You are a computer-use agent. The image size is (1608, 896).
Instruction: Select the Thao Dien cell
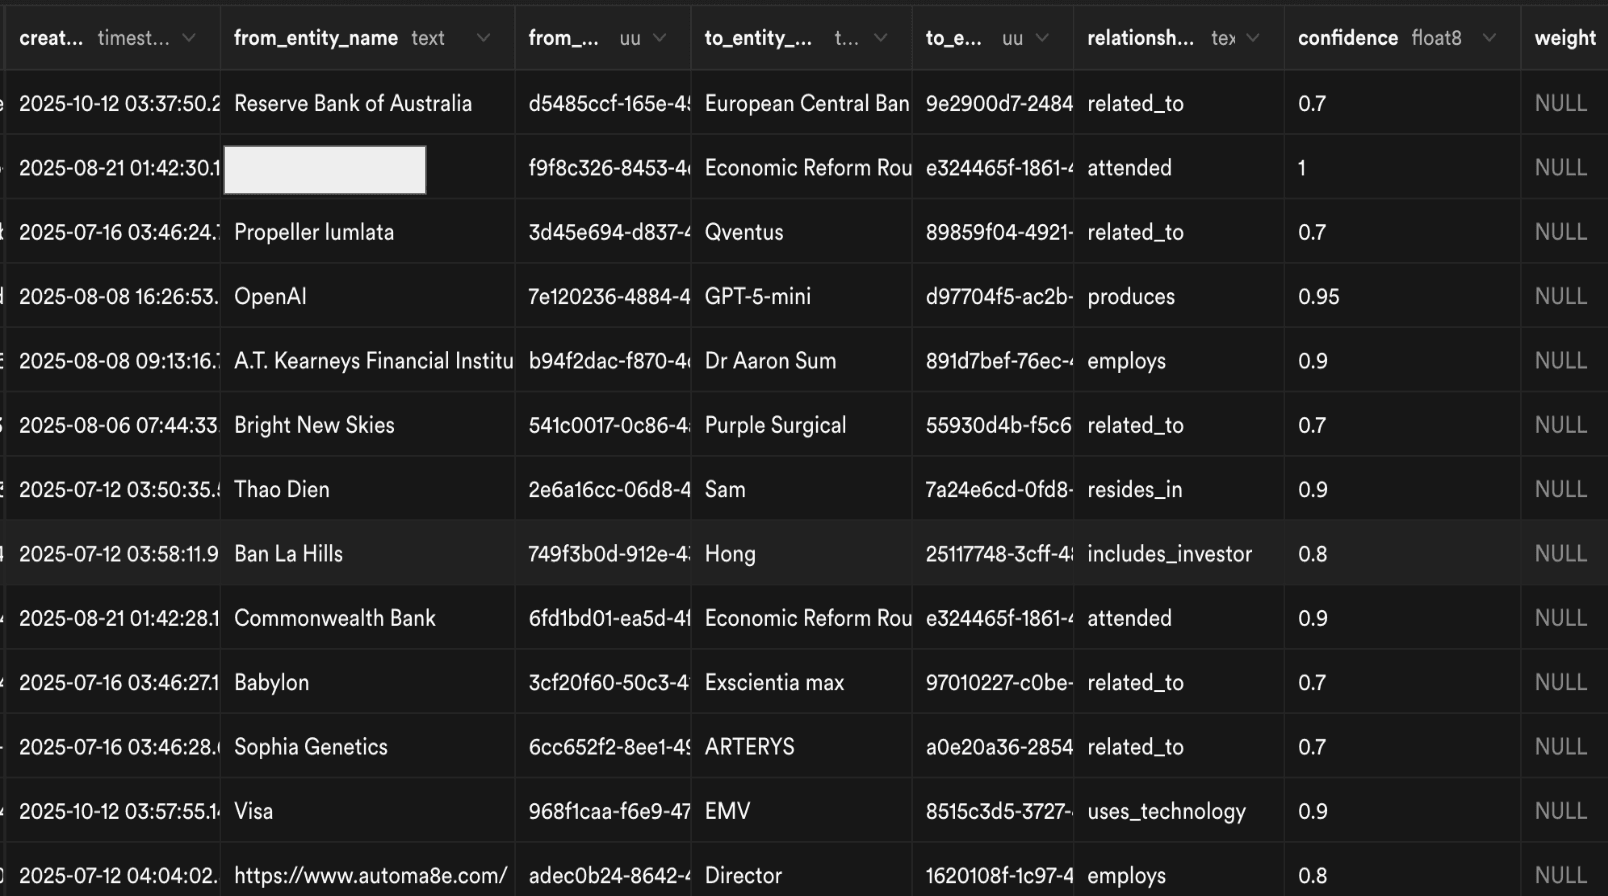pyautogui.click(x=368, y=489)
